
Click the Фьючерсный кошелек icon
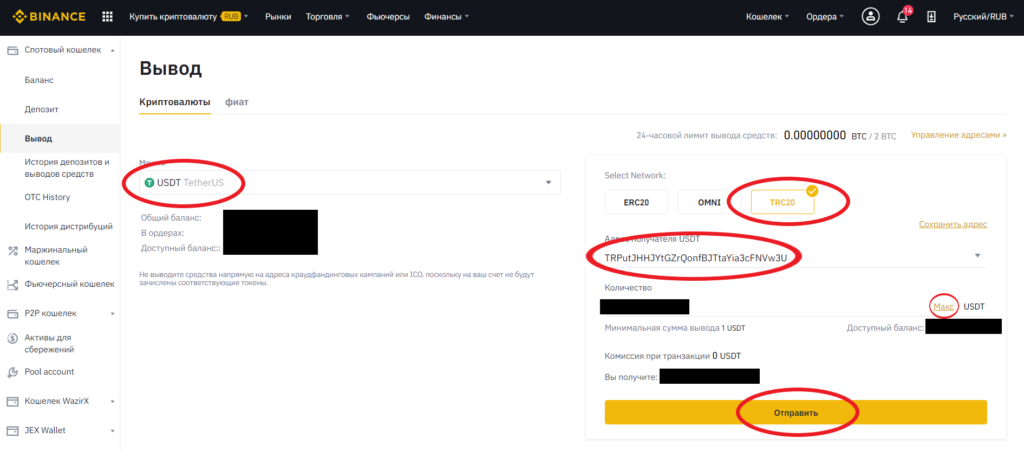(12, 285)
